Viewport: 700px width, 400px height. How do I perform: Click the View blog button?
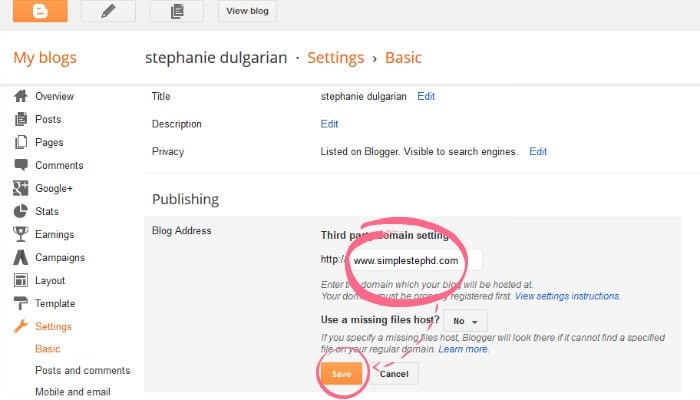(x=247, y=11)
